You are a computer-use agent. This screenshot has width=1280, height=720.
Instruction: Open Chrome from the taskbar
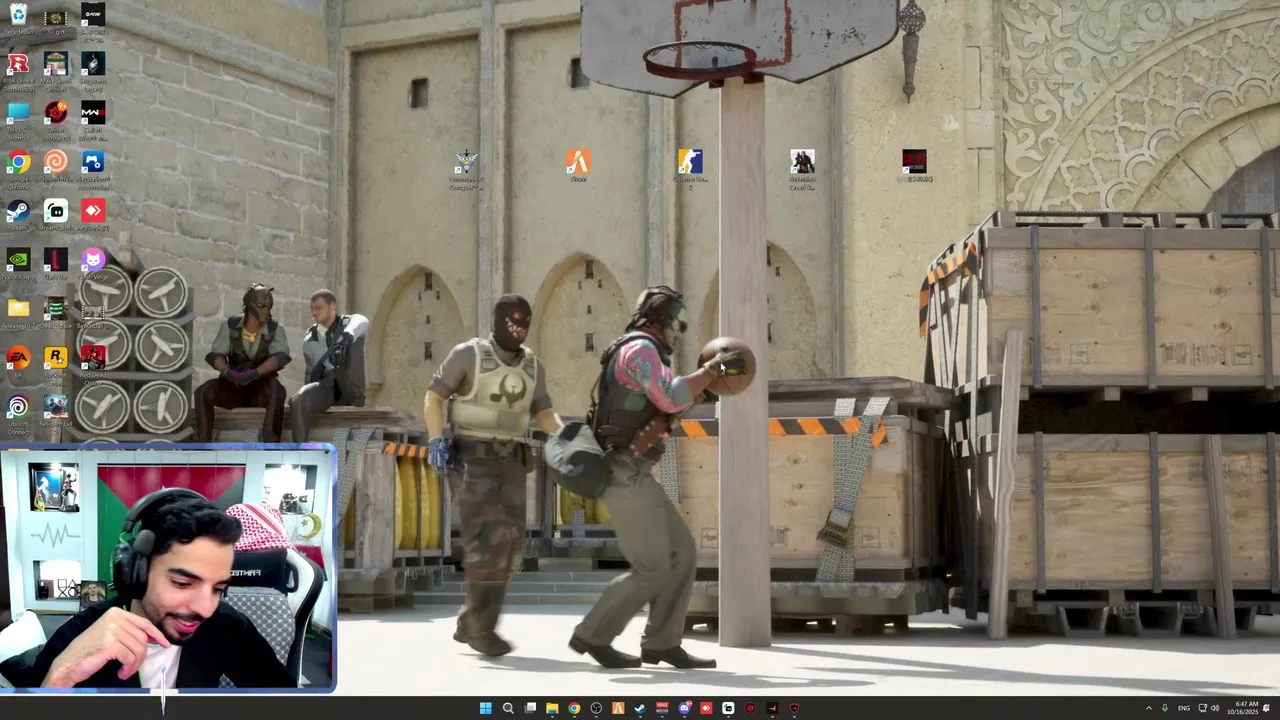[x=574, y=708]
